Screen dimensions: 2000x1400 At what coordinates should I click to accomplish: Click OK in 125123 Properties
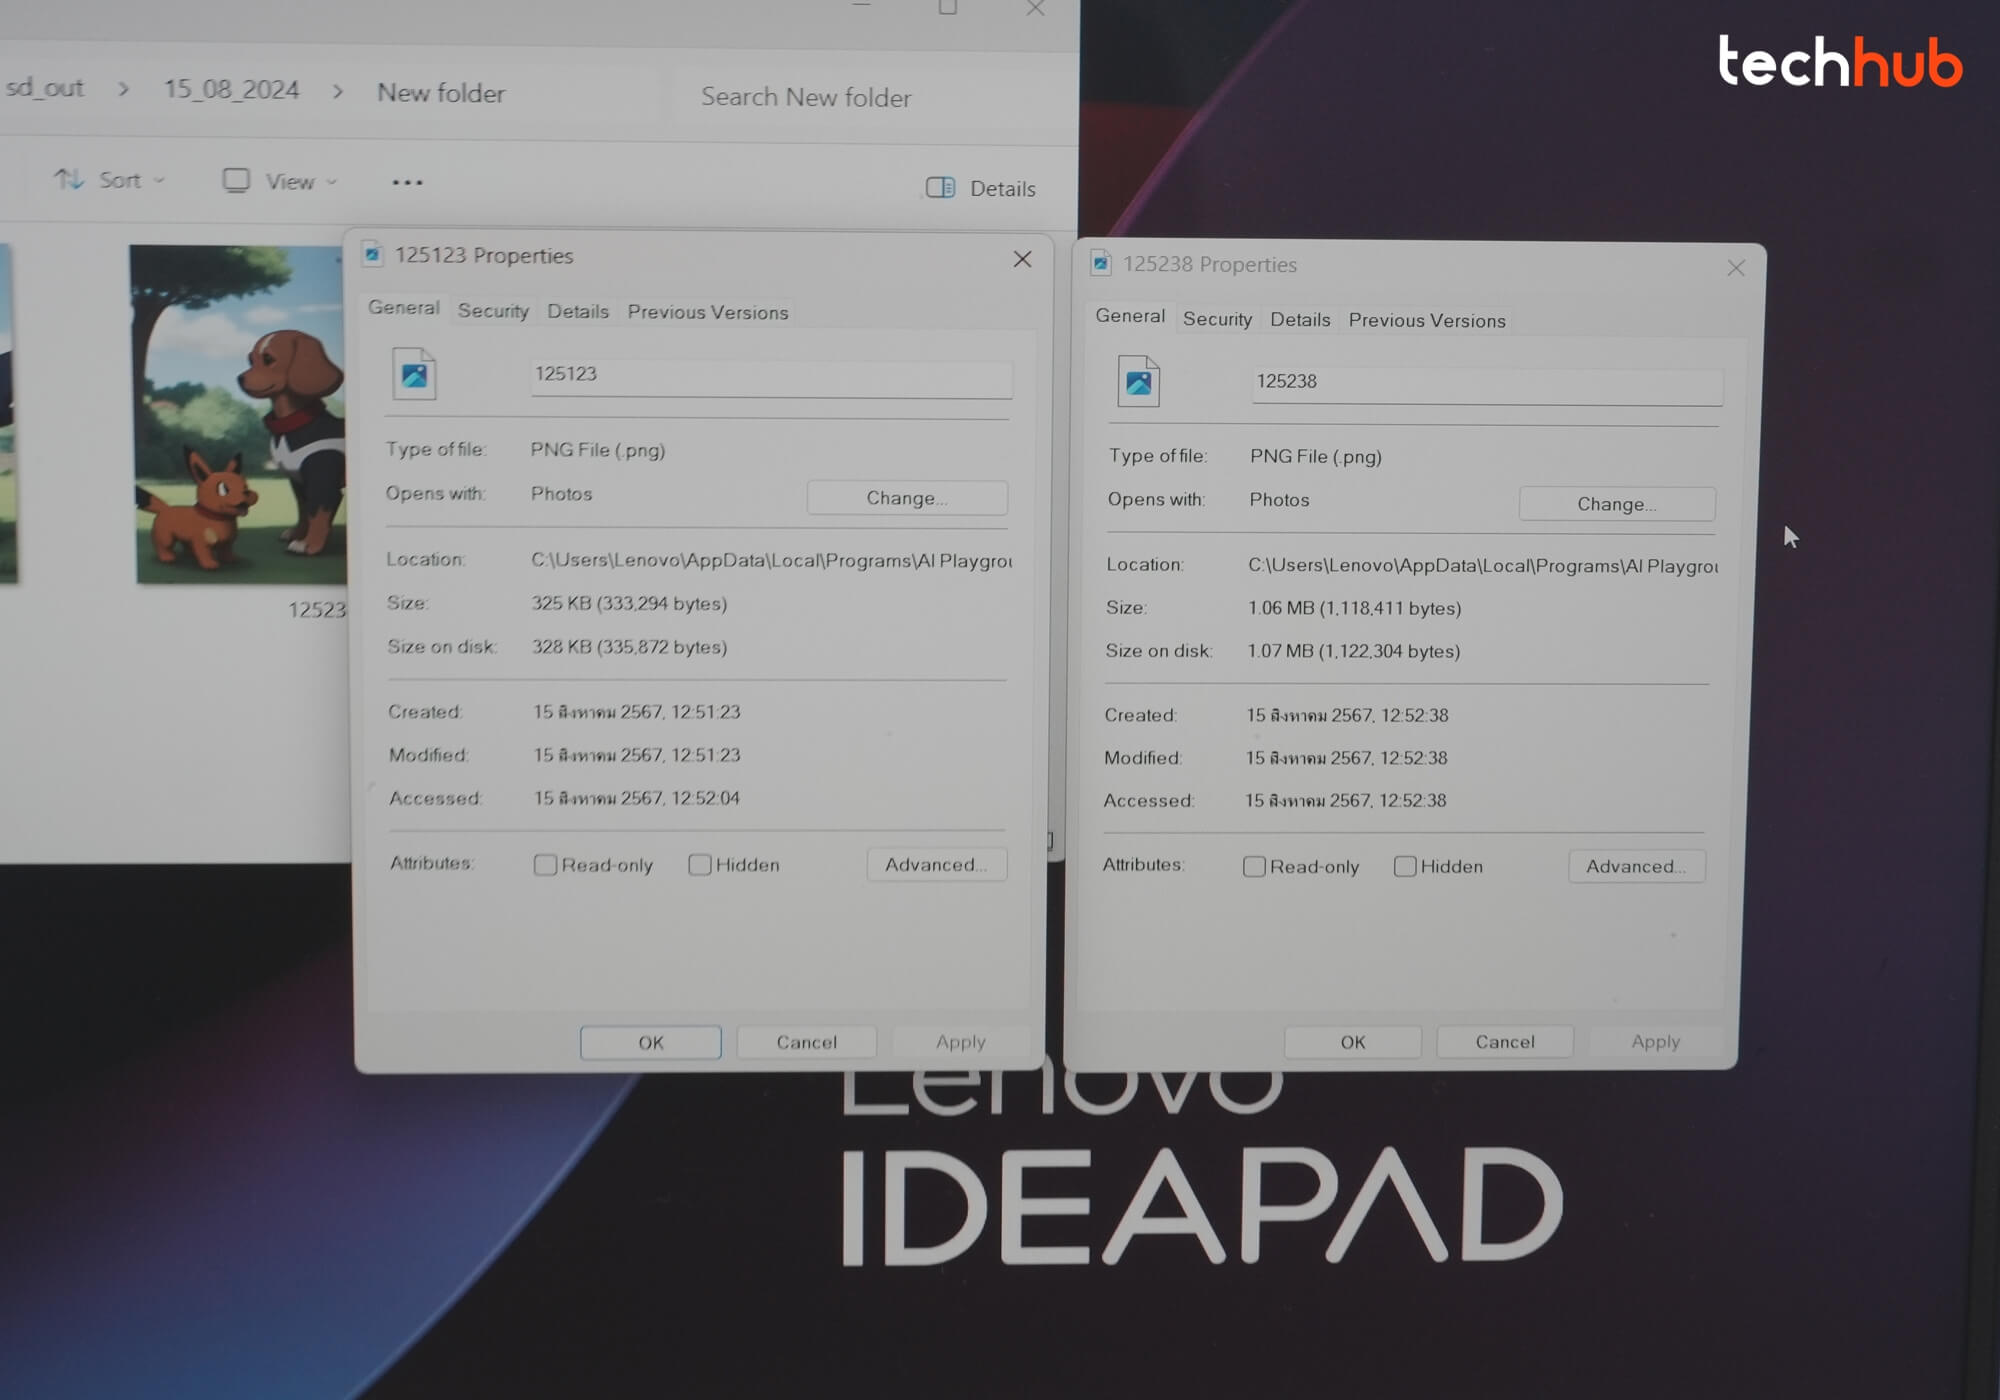tap(651, 1042)
